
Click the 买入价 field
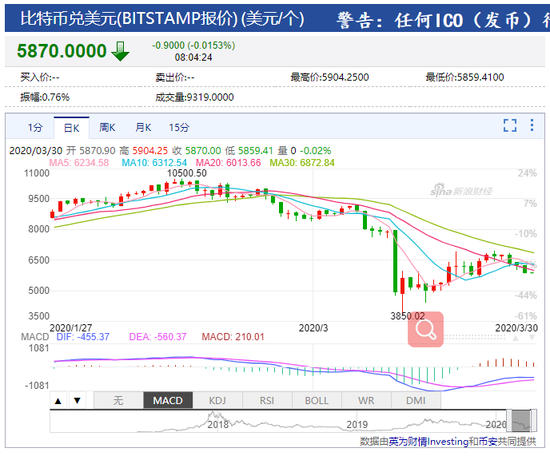coord(40,77)
